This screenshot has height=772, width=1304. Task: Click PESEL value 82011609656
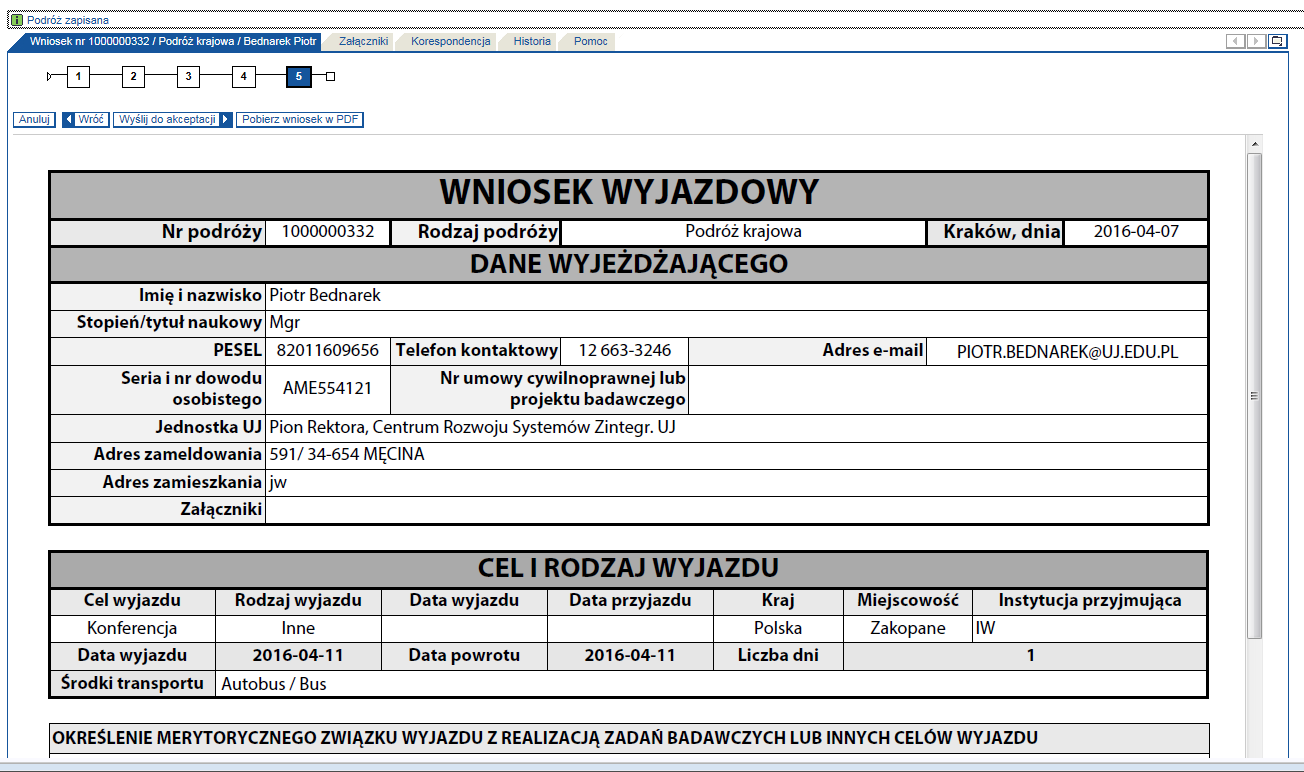(329, 351)
